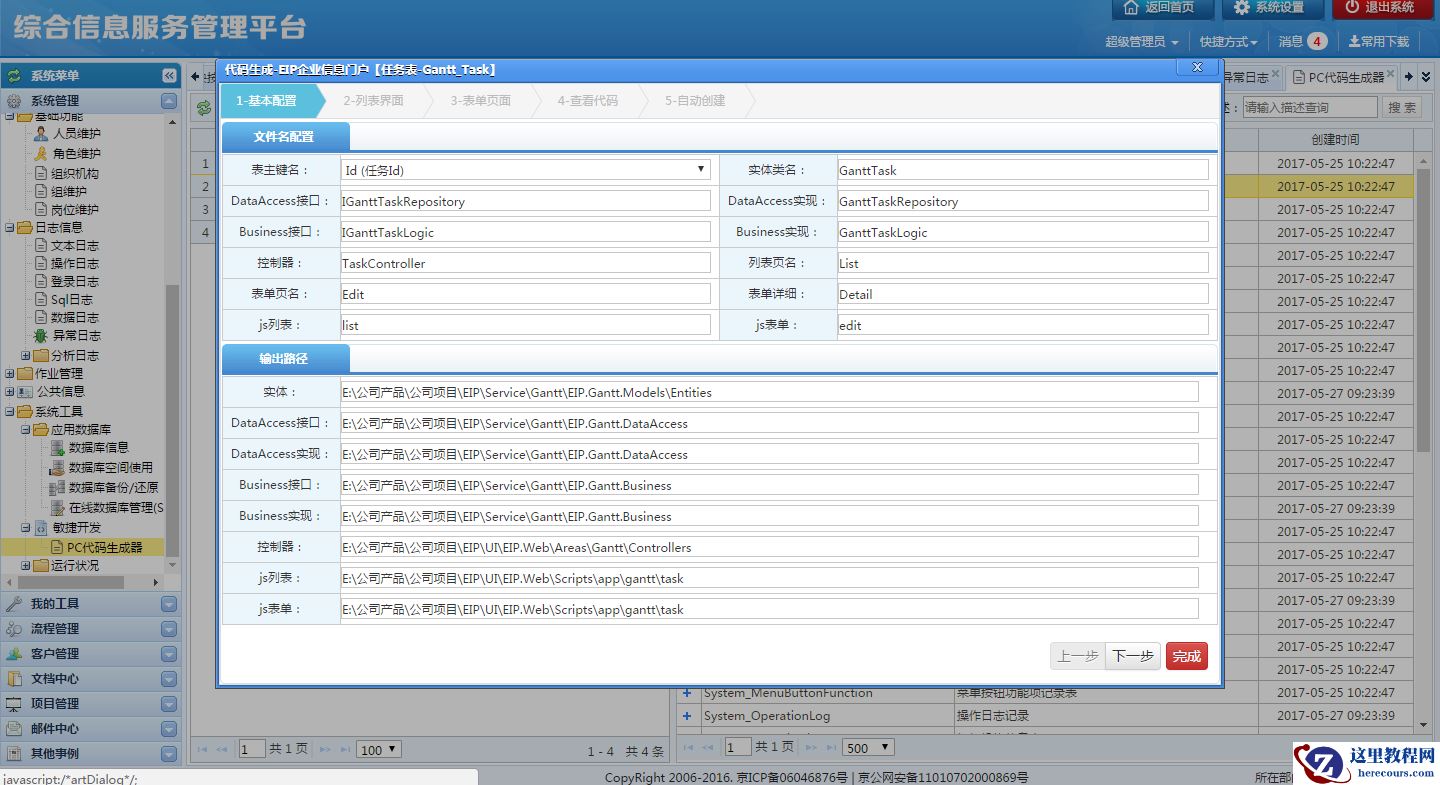Image resolution: width=1440 pixels, height=785 pixels.
Task: Collapse the sidebar using the double-arrow icon
Action: click(x=169, y=76)
